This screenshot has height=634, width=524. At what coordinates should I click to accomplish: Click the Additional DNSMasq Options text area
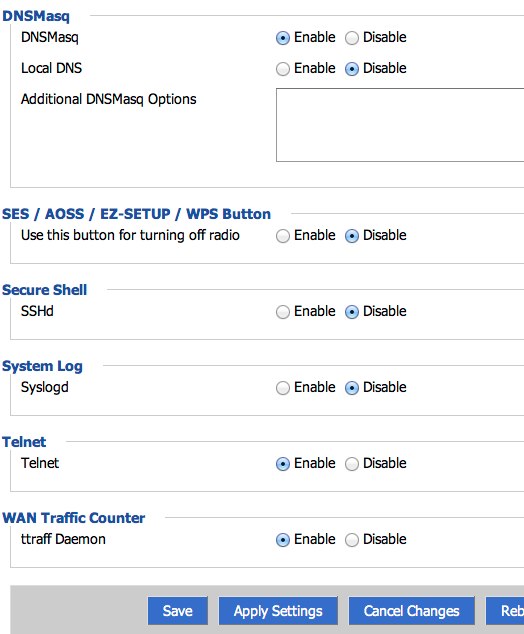(x=400, y=125)
